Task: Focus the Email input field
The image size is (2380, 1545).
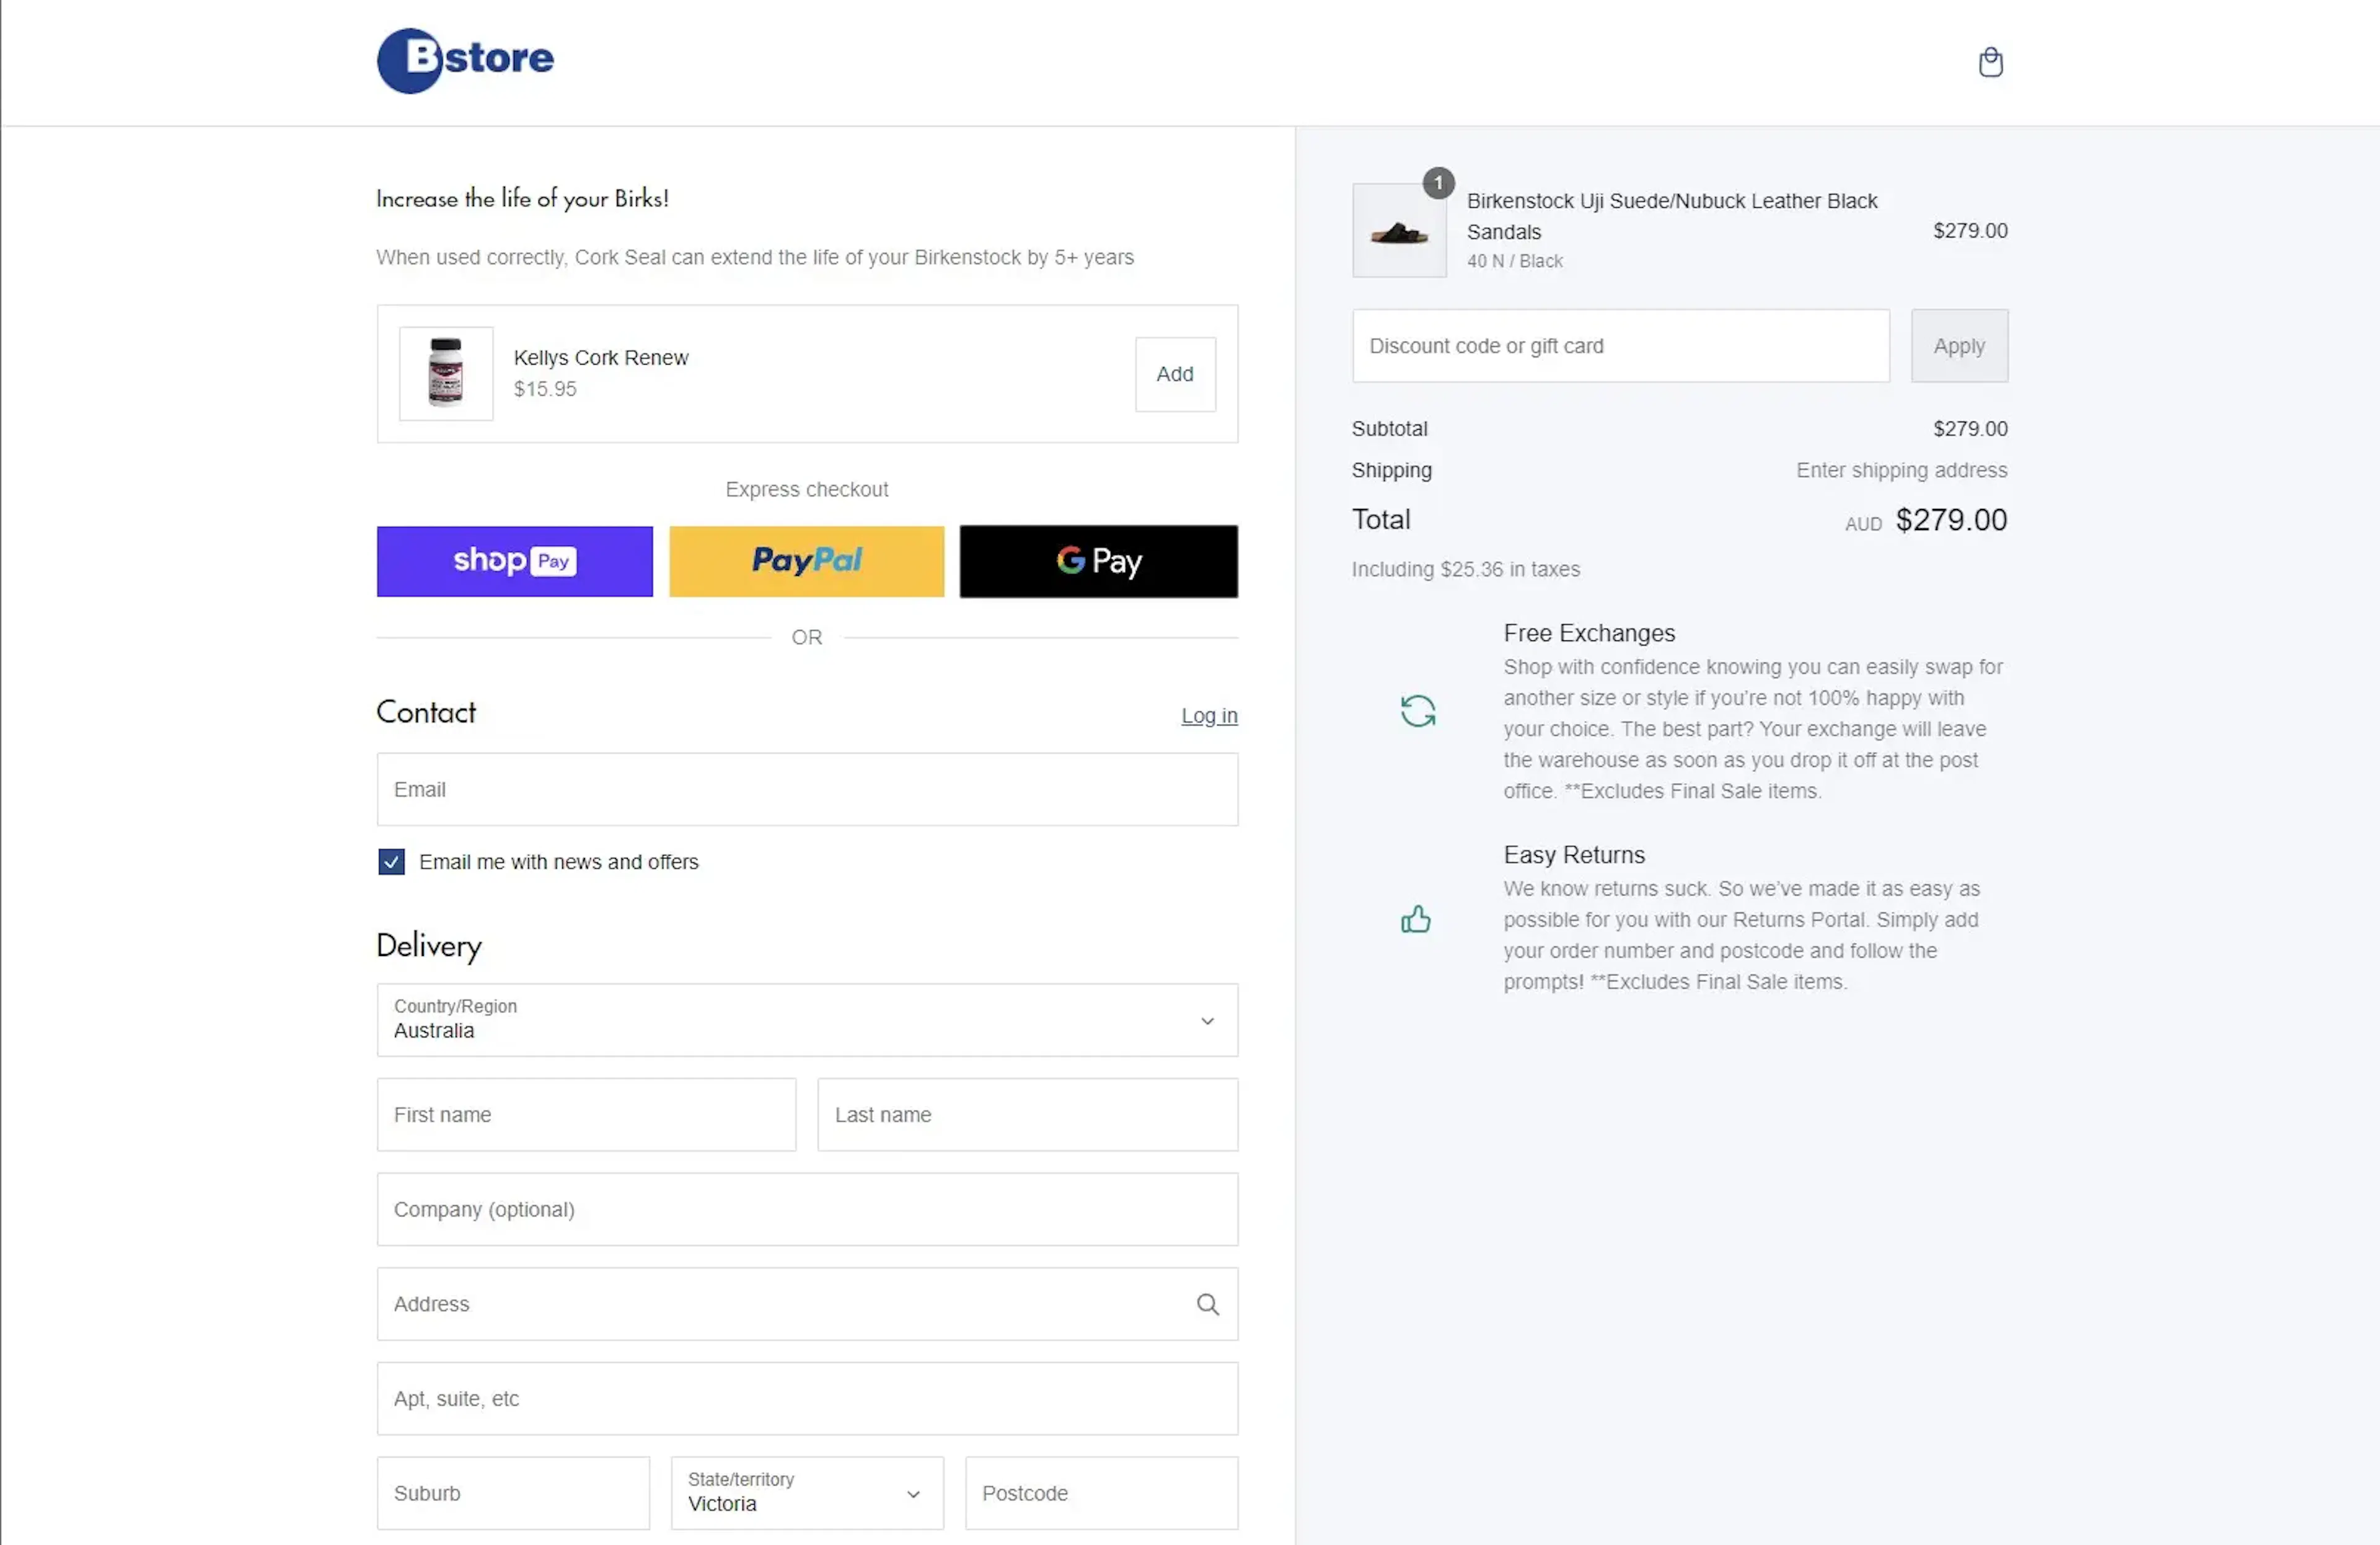Action: 807,790
